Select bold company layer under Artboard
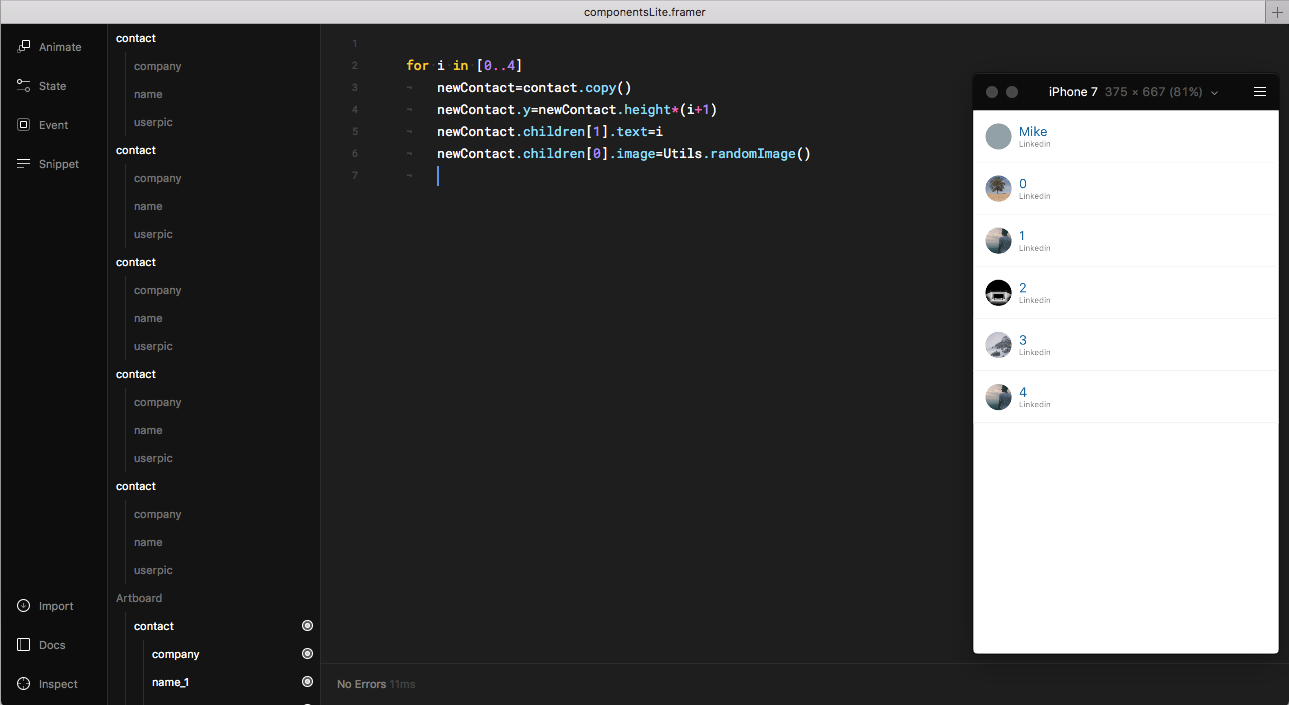Viewport: 1289px width, 705px height. (x=176, y=654)
